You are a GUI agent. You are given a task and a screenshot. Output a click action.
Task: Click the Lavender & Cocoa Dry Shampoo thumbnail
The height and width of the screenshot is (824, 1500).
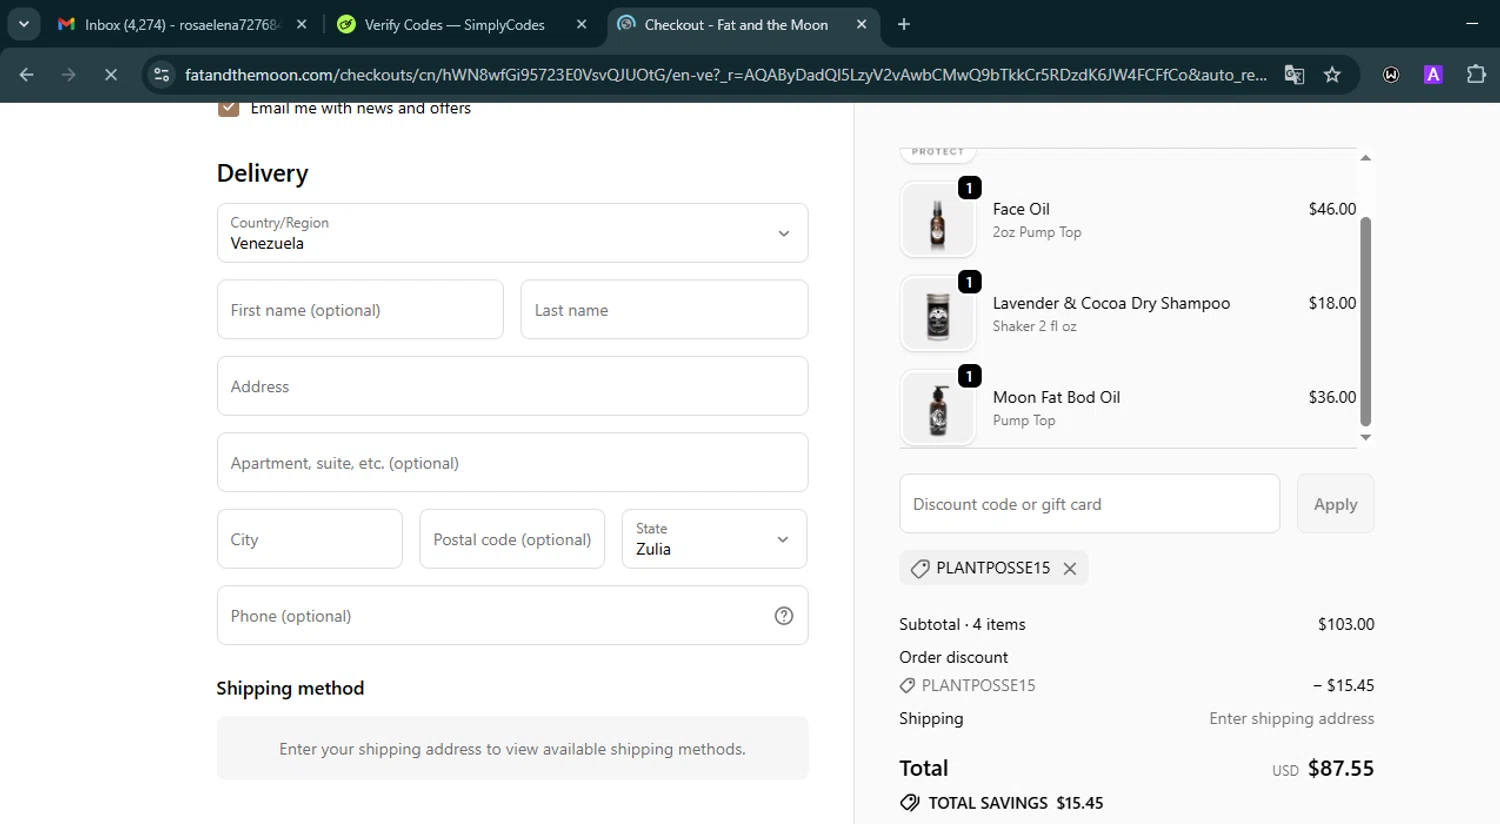click(938, 314)
